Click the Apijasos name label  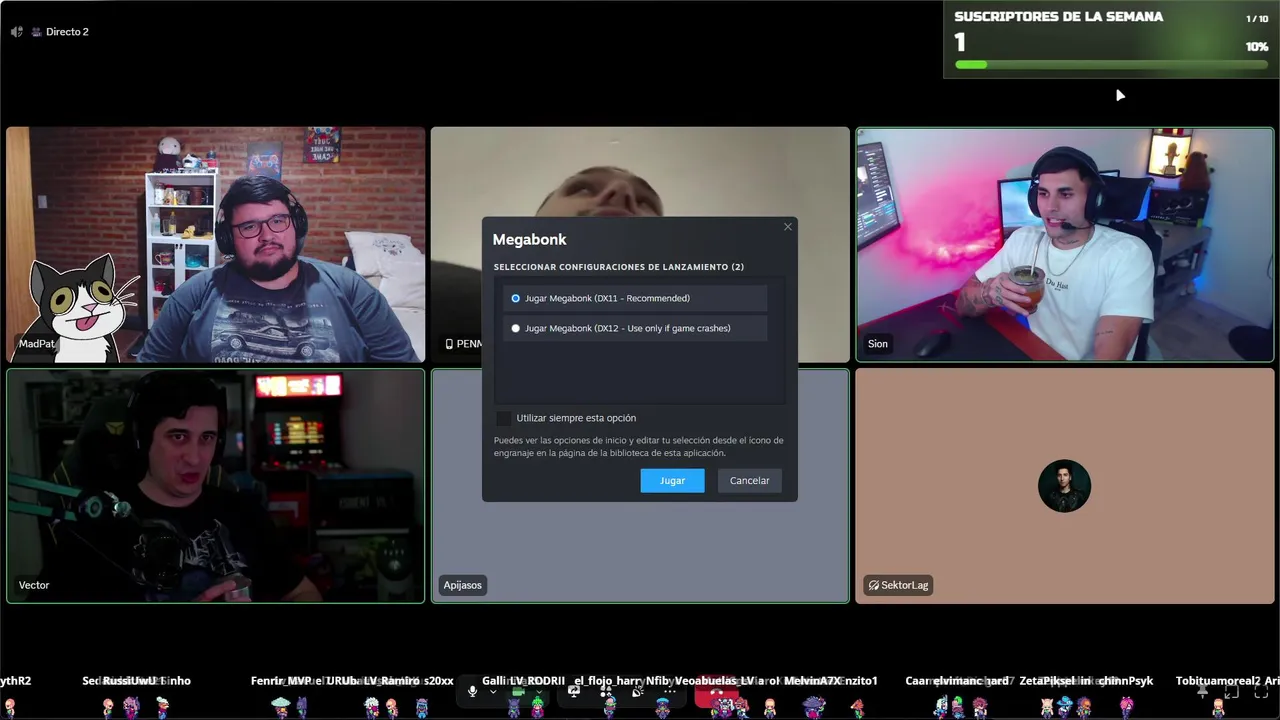coord(463,585)
